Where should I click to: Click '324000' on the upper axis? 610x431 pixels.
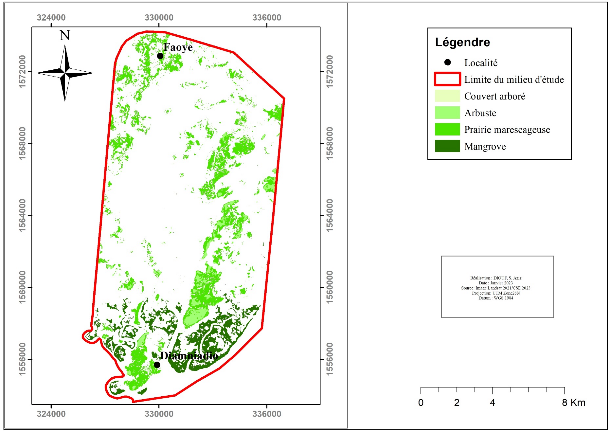(51, 18)
